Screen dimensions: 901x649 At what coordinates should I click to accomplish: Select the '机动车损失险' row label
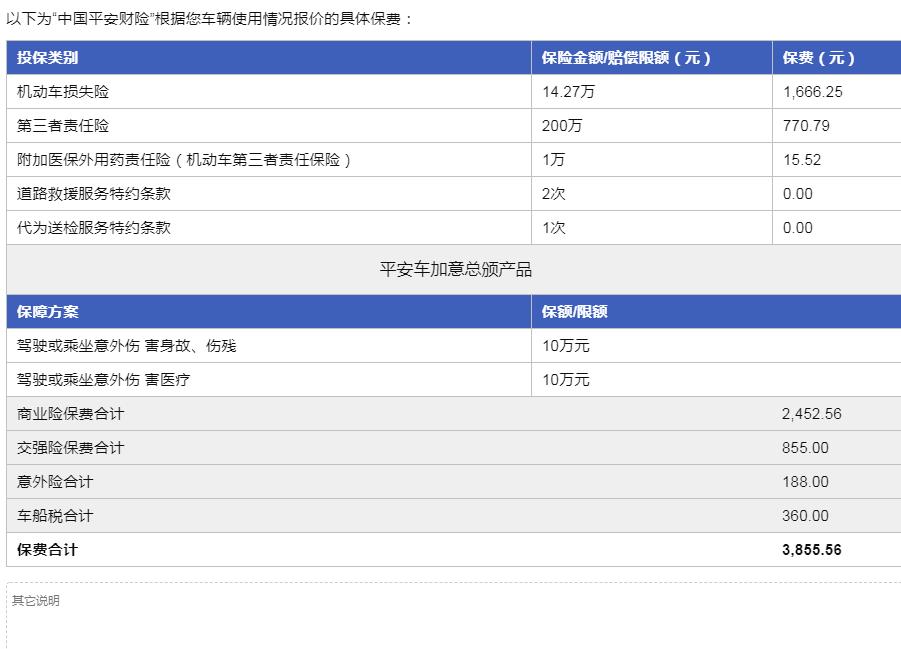pos(63,91)
